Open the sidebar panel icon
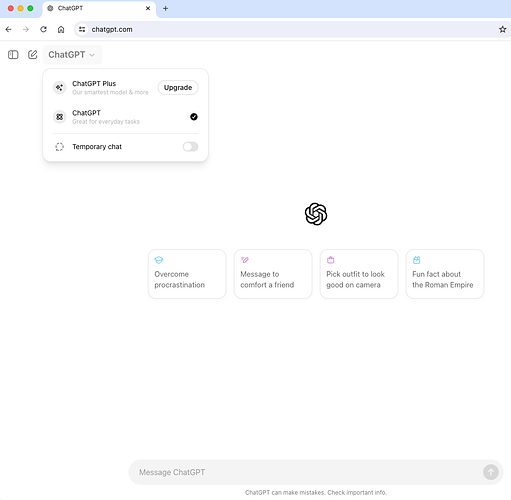The height and width of the screenshot is (500, 511). pyautogui.click(x=13, y=55)
